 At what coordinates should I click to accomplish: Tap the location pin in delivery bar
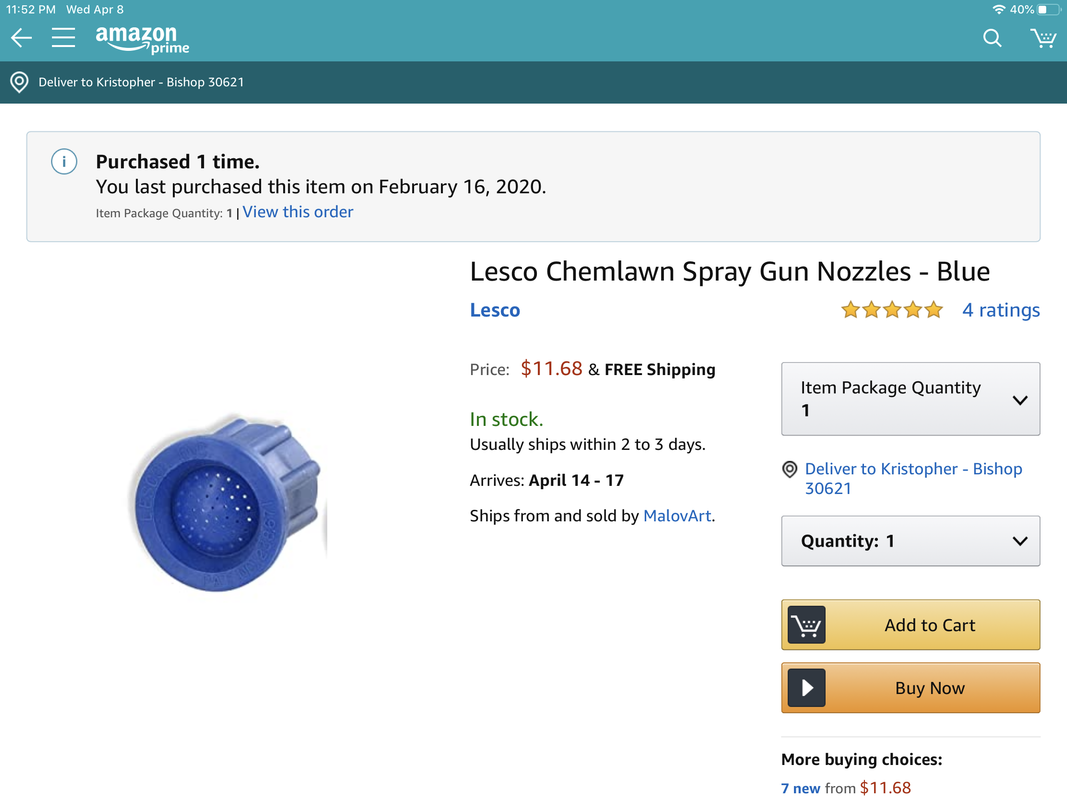[x=19, y=82]
